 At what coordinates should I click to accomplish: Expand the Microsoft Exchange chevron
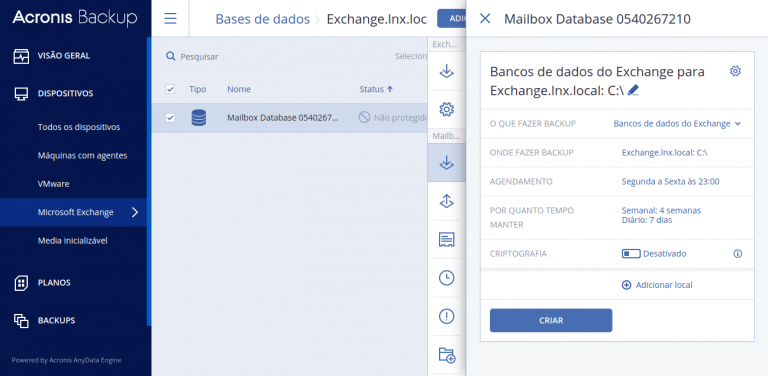pyautogui.click(x=135, y=212)
